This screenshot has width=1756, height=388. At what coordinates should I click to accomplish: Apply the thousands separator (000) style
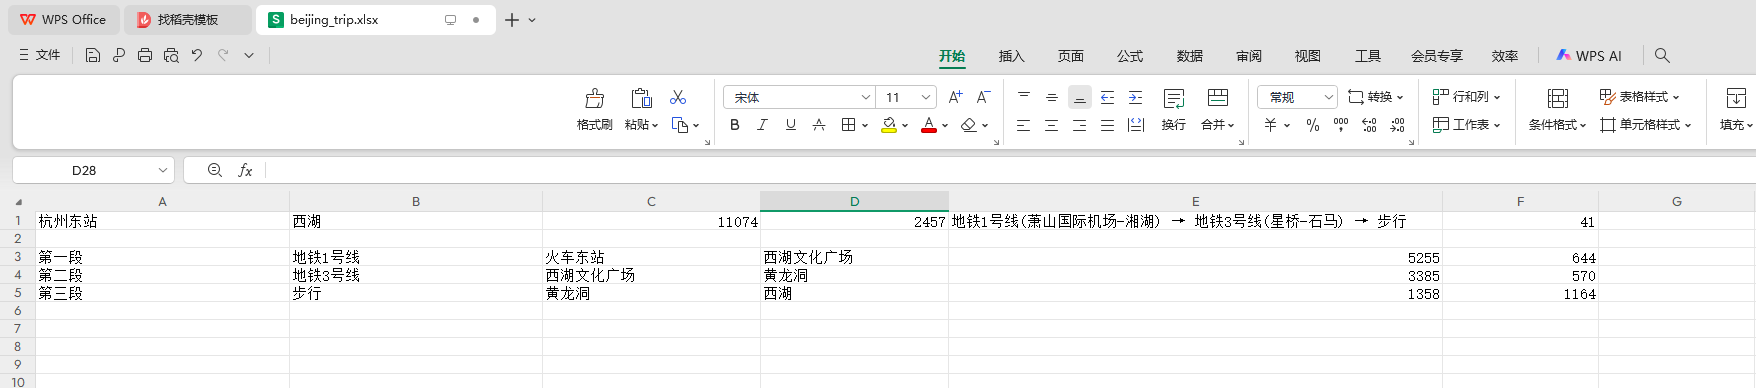coord(1341,125)
